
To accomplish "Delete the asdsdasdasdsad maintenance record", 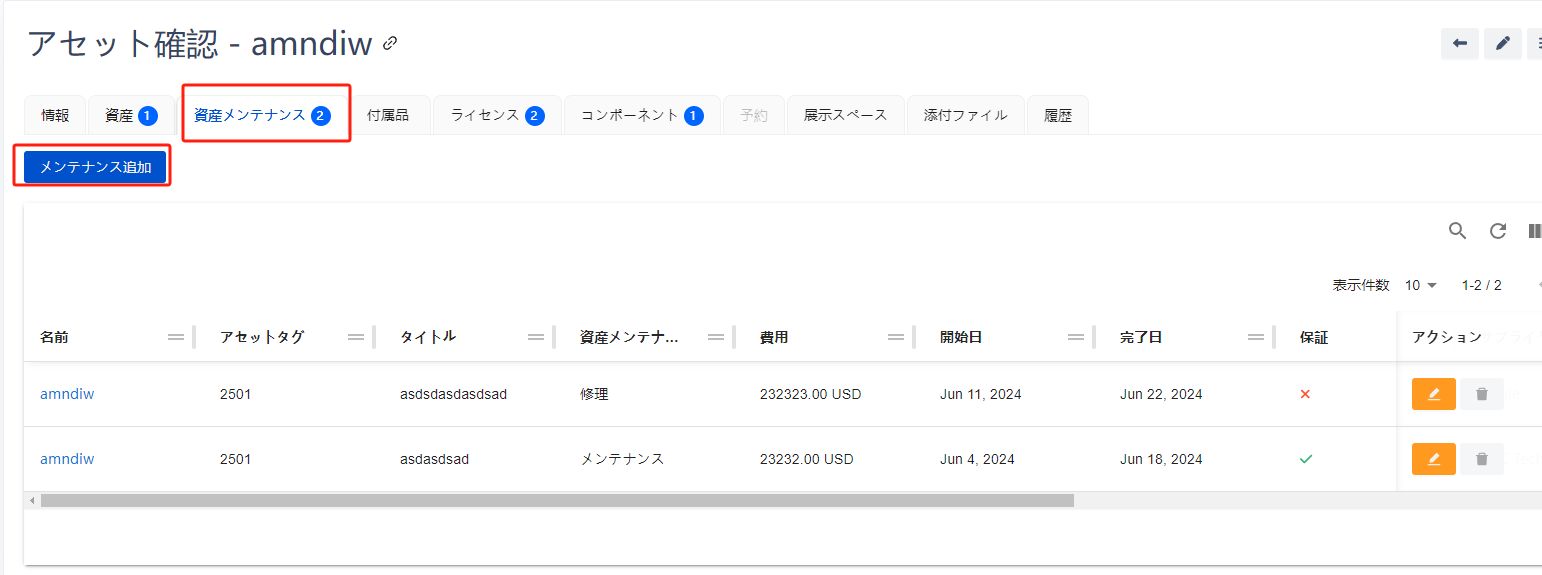I will tap(1481, 394).
